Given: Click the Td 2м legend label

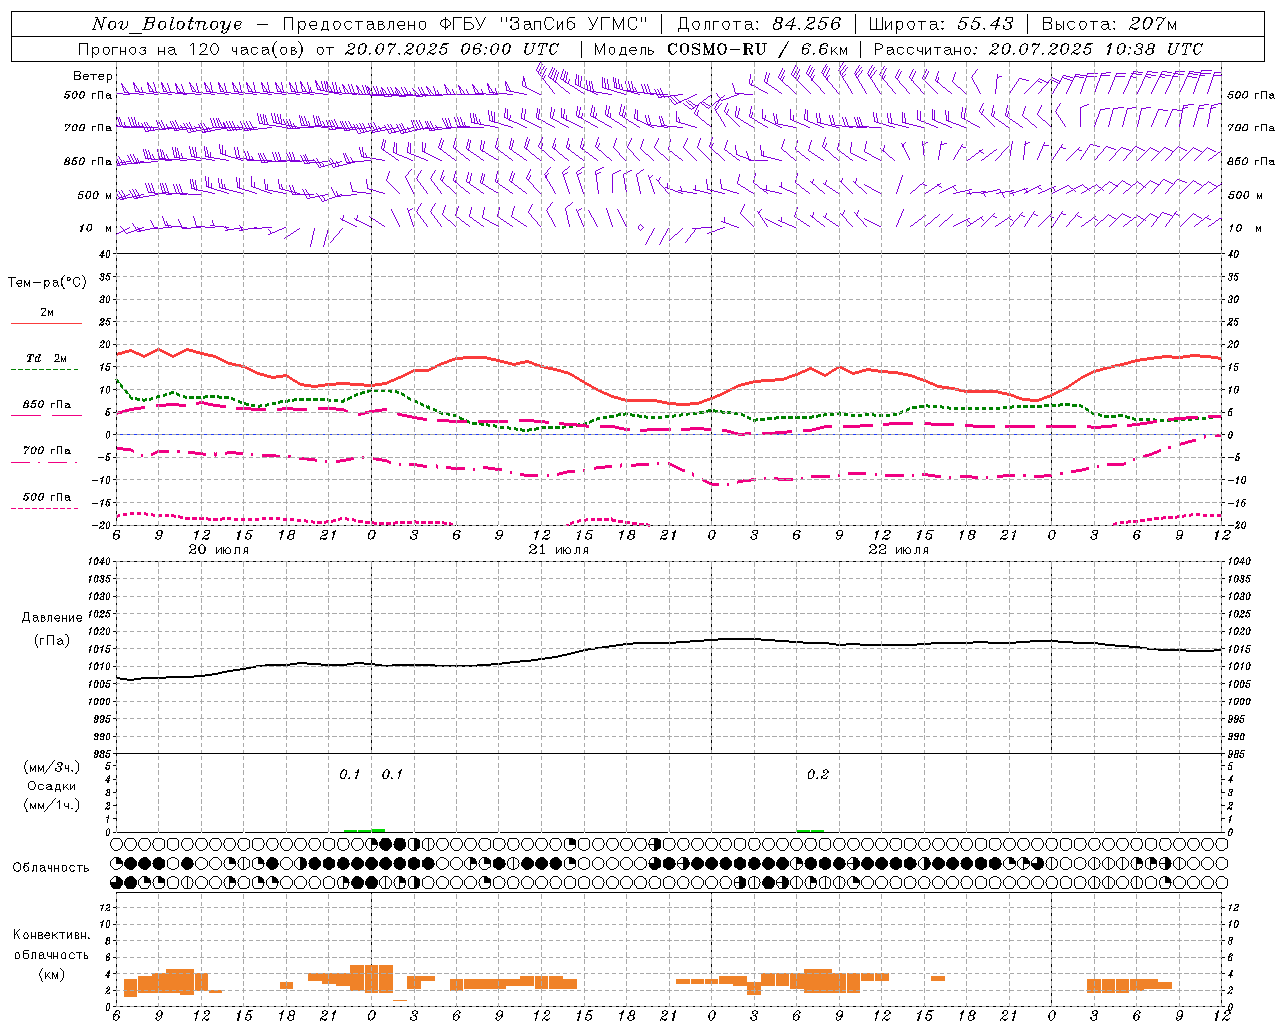Looking at the screenshot, I should point(46,358).
